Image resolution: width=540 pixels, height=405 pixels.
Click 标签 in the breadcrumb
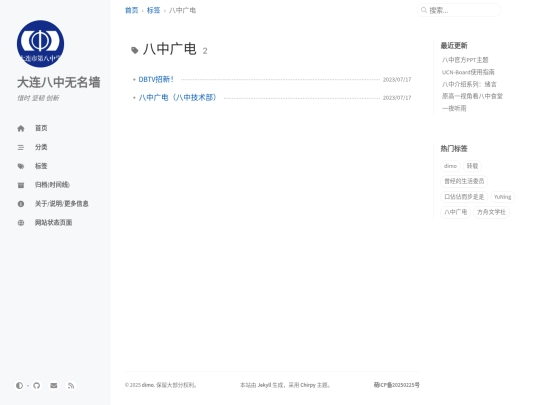tap(153, 10)
